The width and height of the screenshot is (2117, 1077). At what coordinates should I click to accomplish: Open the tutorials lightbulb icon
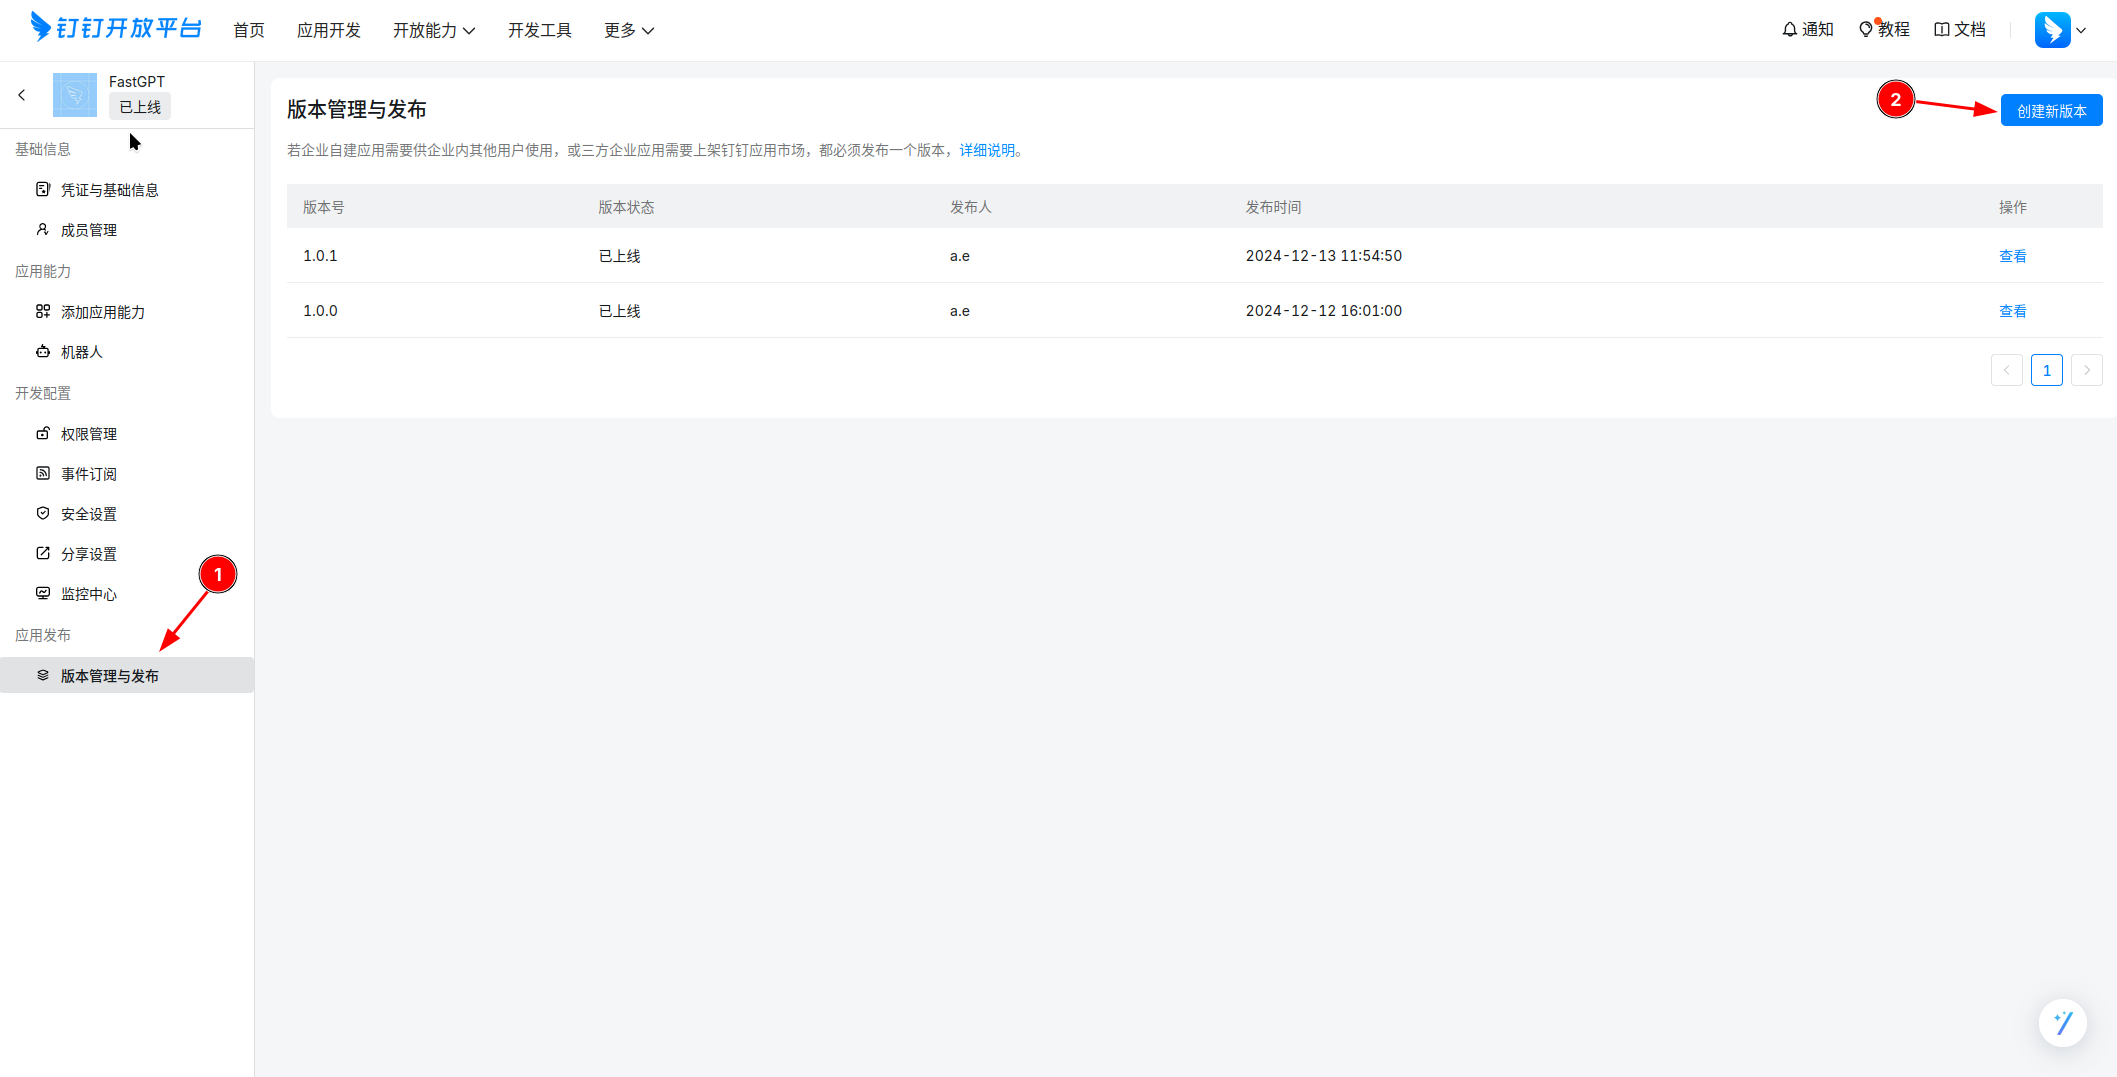pyautogui.click(x=1865, y=30)
